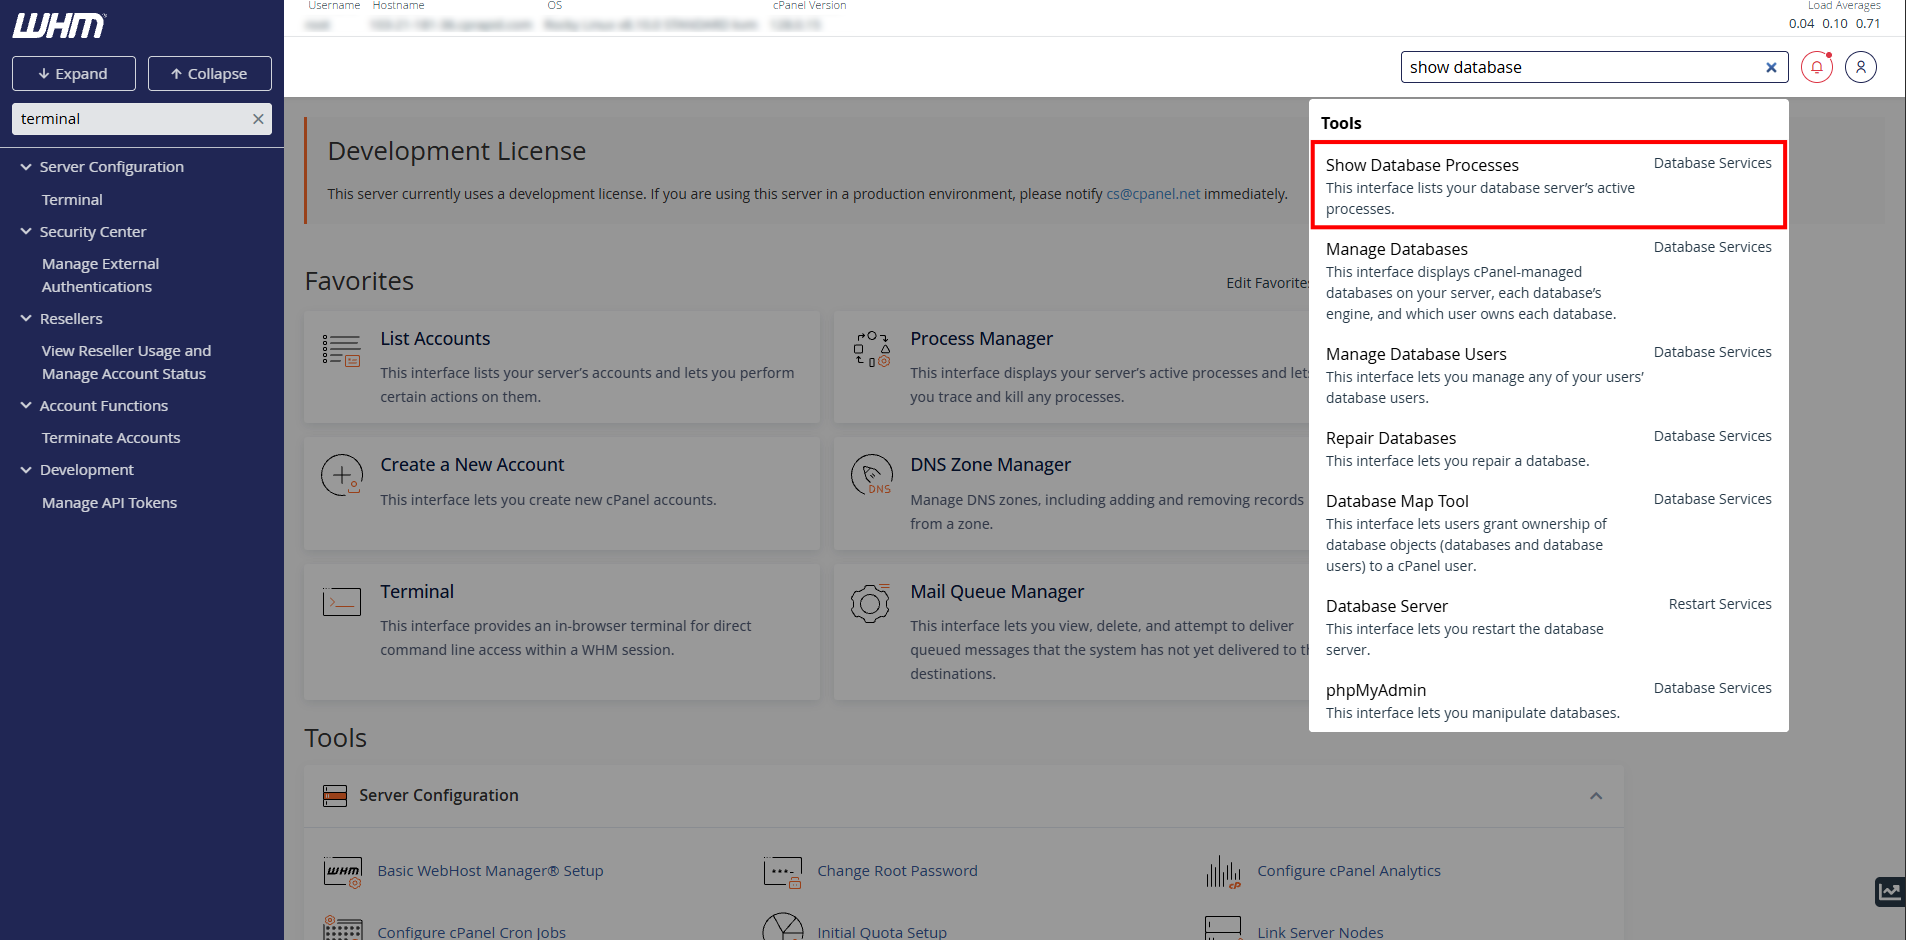
Task: Select Database Server search result
Action: pos(1548,627)
